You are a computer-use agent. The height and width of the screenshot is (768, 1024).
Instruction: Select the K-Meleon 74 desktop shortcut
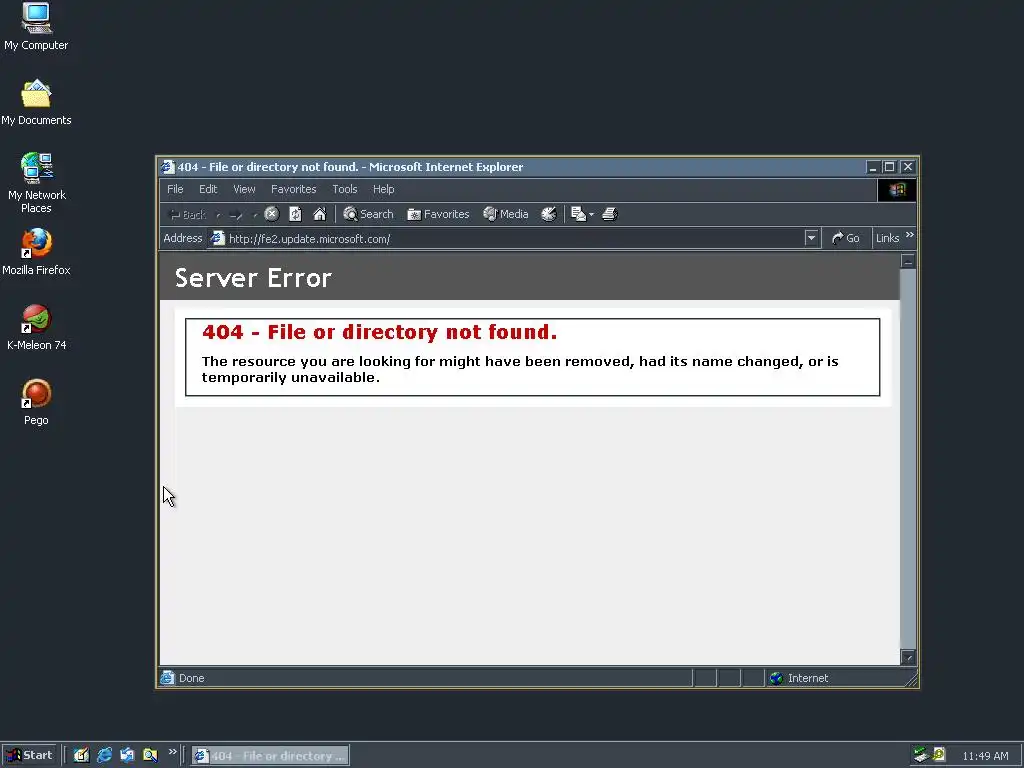point(37,327)
